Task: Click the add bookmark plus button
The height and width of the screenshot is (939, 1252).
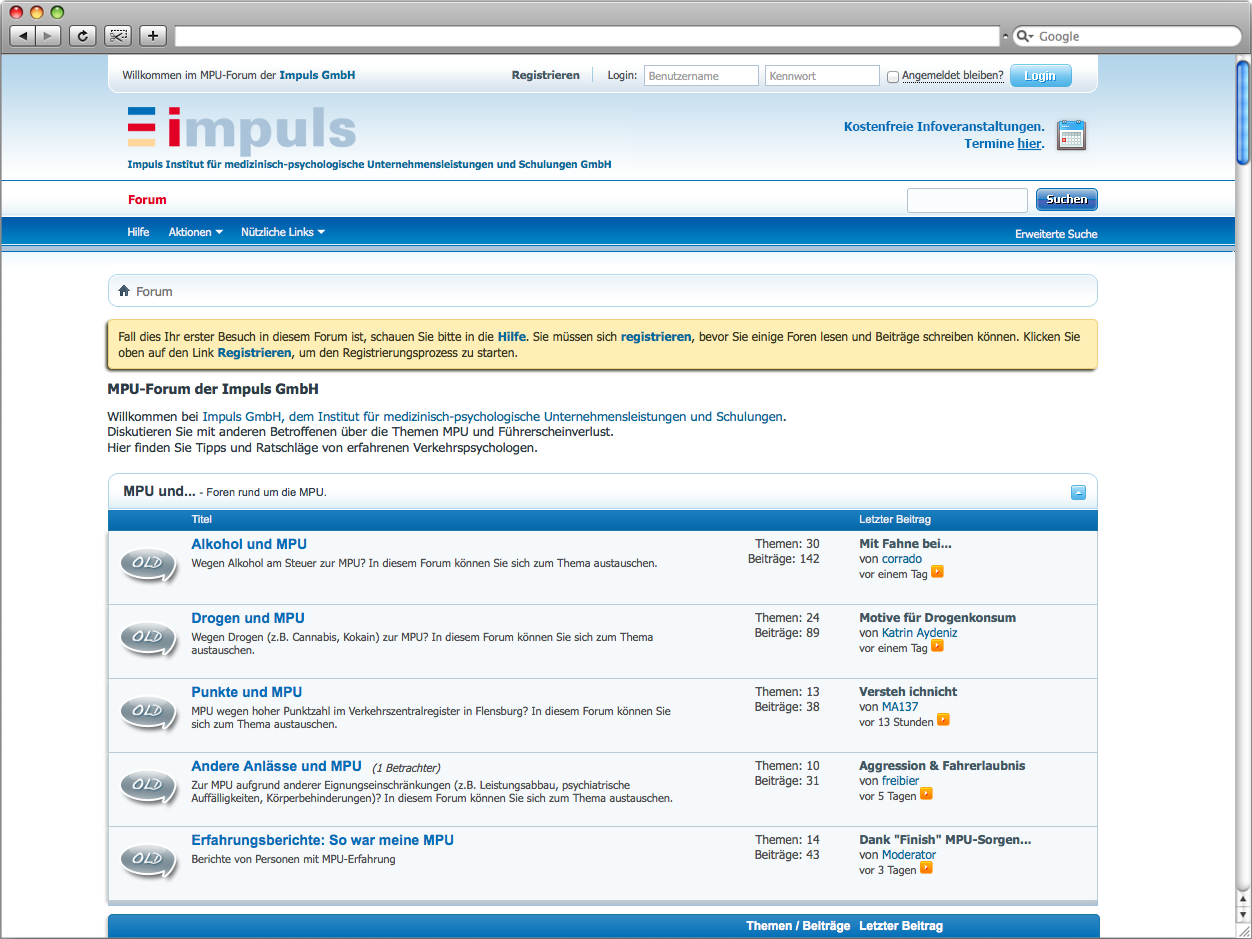Action: click(x=153, y=36)
